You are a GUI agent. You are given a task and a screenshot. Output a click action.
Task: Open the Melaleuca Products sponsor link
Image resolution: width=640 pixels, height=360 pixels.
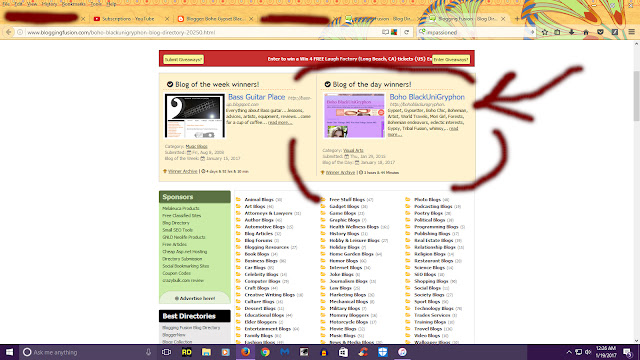(x=181, y=209)
